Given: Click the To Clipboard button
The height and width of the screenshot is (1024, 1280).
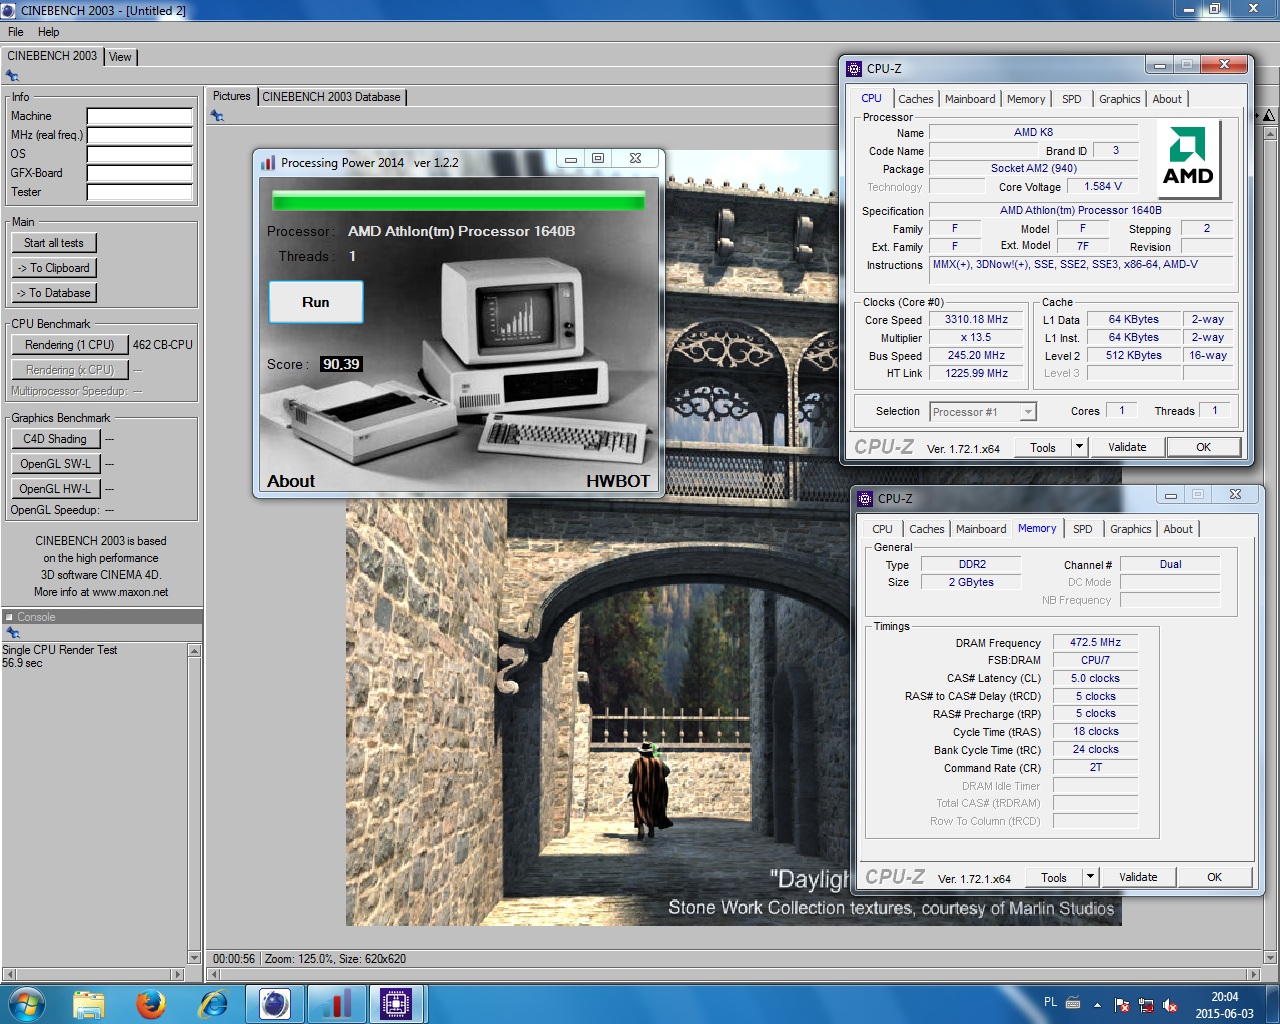Looking at the screenshot, I should (x=54, y=268).
